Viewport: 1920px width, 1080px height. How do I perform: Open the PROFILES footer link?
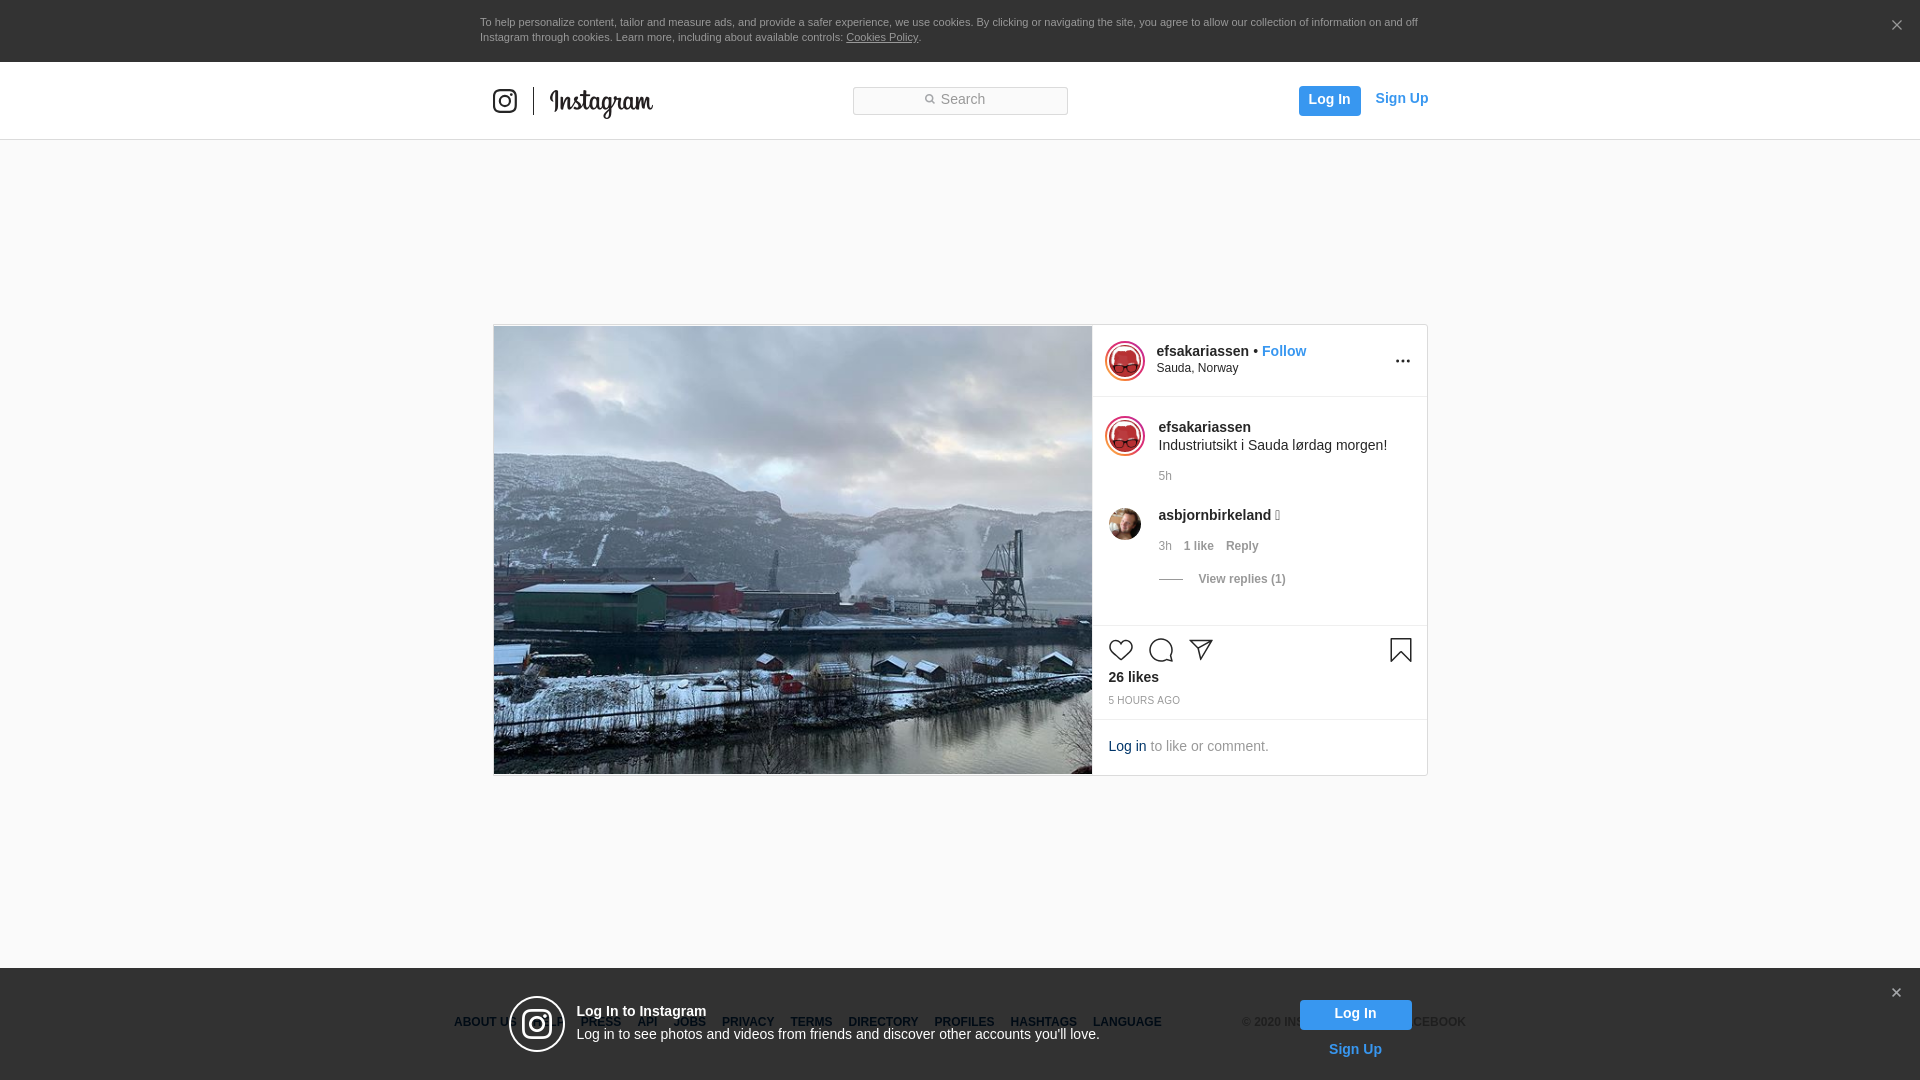[964, 1022]
